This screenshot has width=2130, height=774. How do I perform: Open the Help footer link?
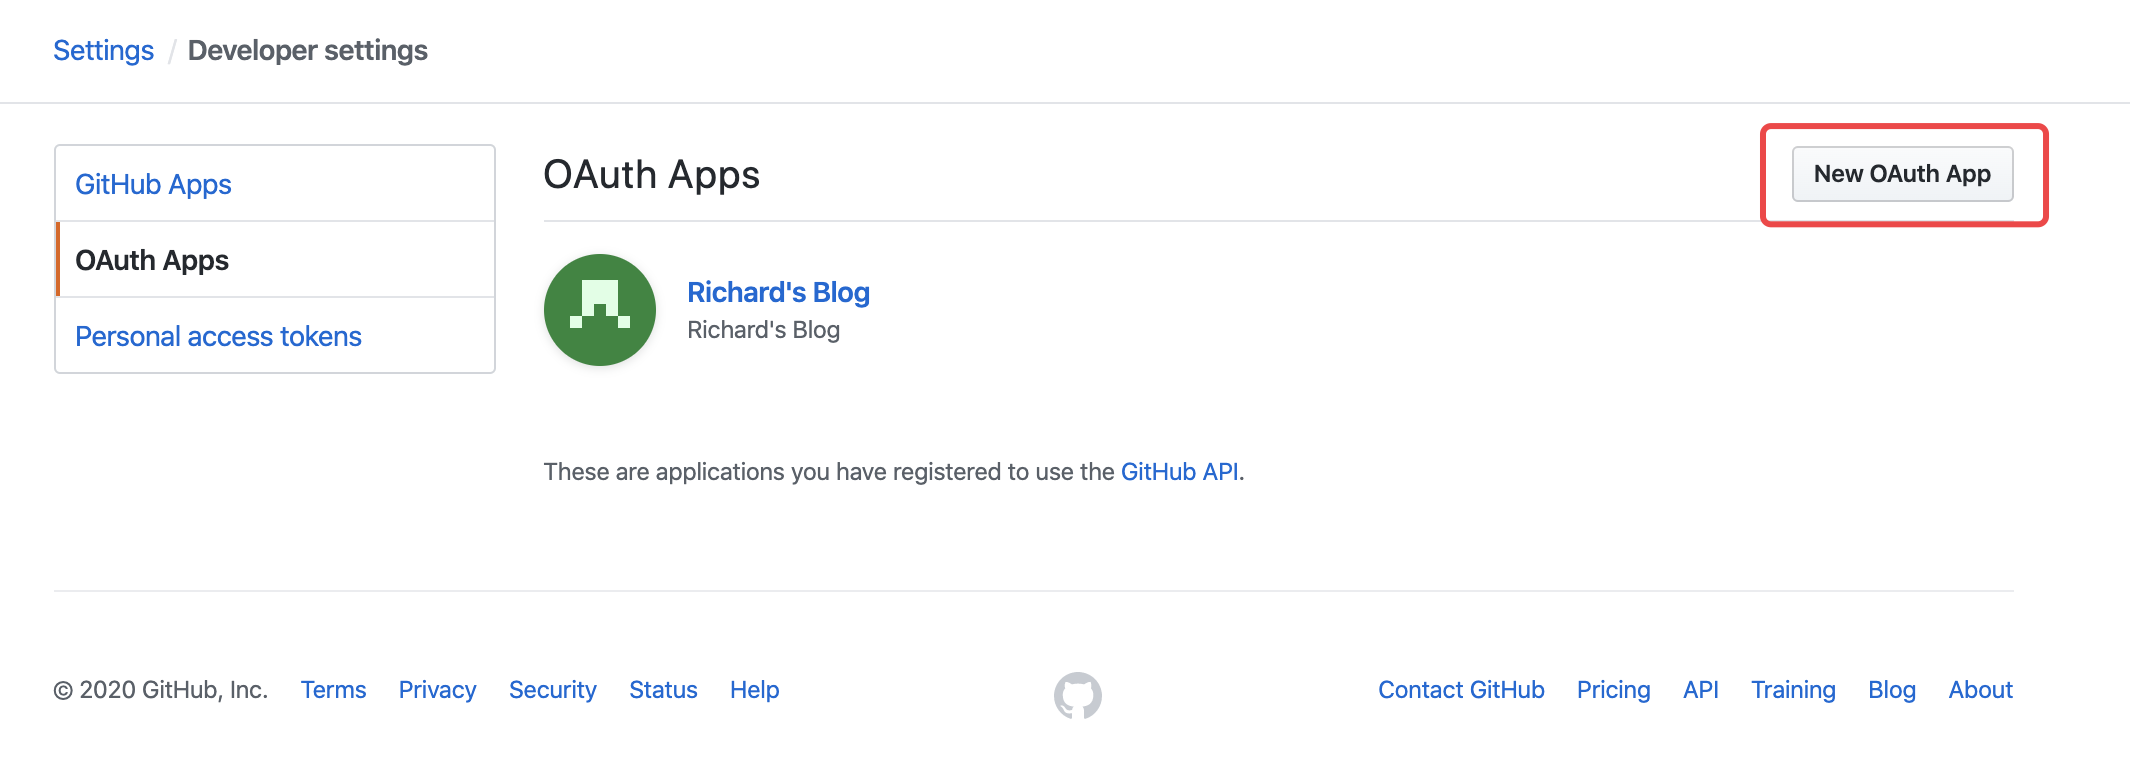(755, 690)
